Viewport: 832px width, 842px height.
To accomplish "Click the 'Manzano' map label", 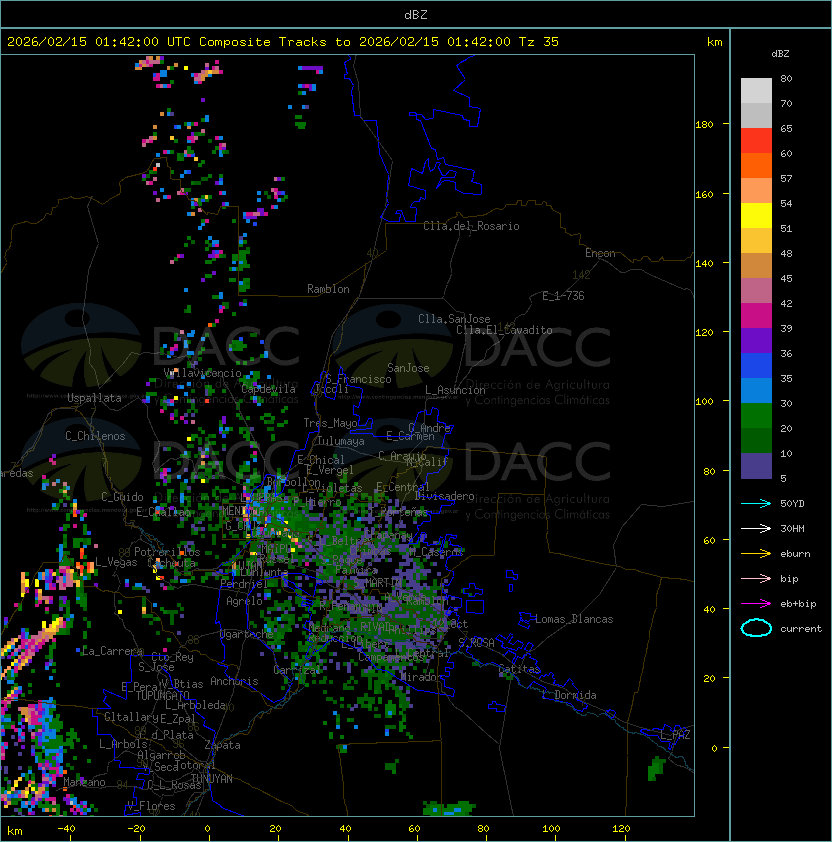I will 84,782.
